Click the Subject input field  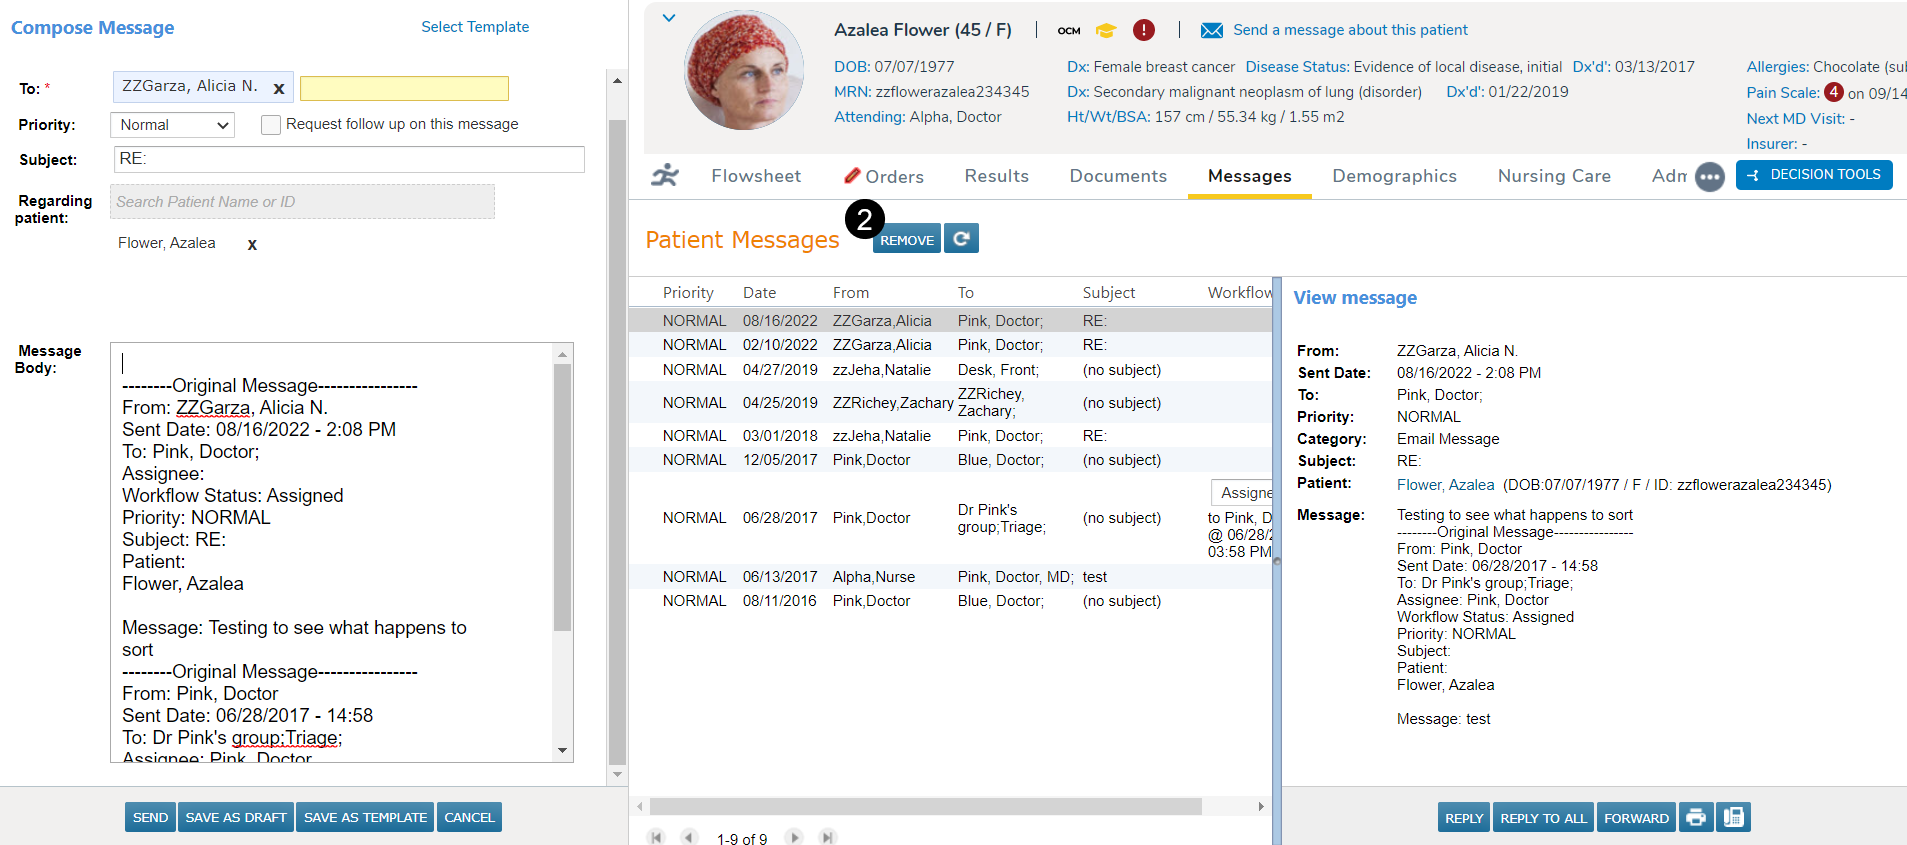pyautogui.click(x=349, y=159)
